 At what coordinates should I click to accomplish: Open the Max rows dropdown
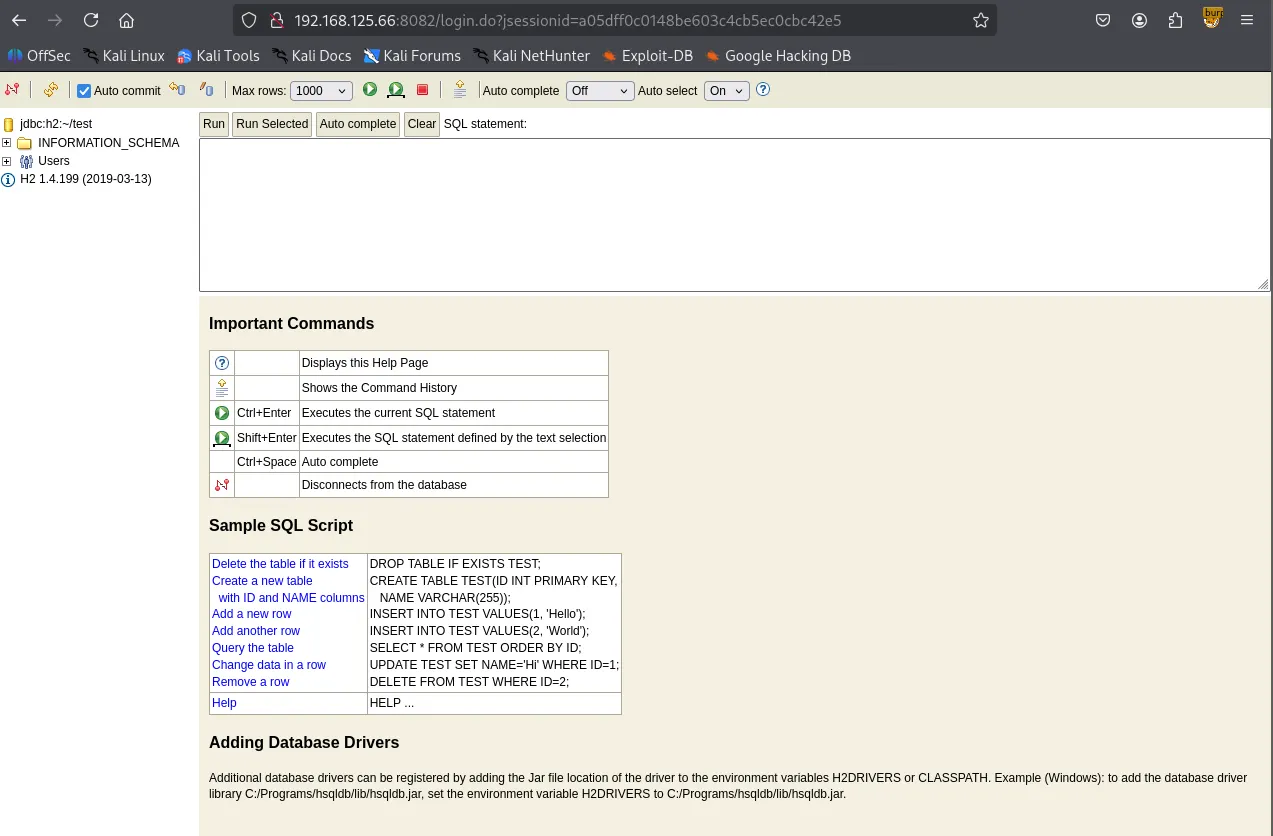coord(321,91)
